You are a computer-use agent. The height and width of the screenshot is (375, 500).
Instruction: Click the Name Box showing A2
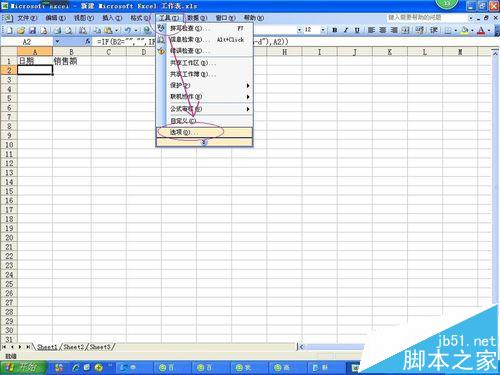(x=27, y=42)
